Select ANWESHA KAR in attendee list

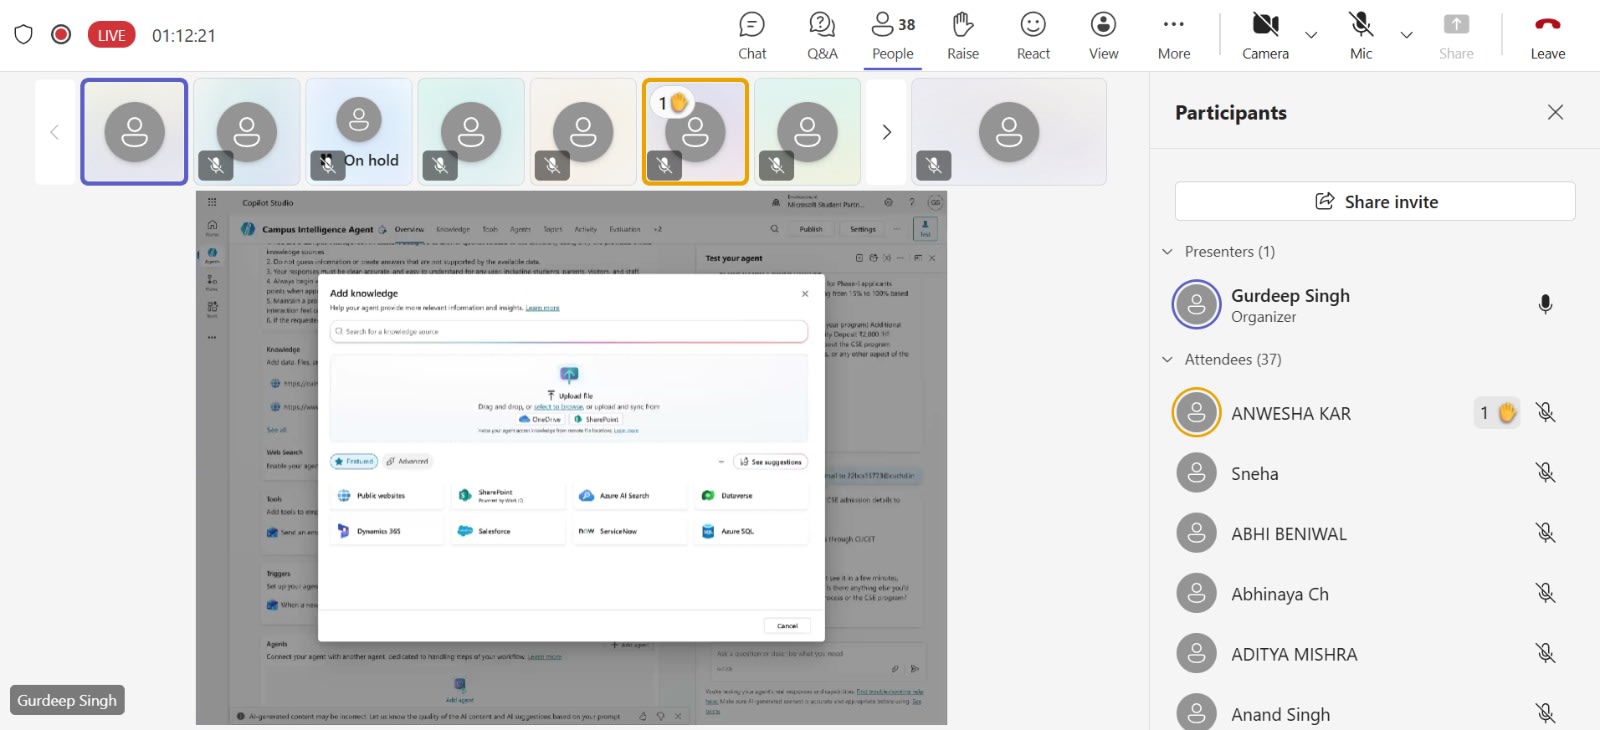1375,413
